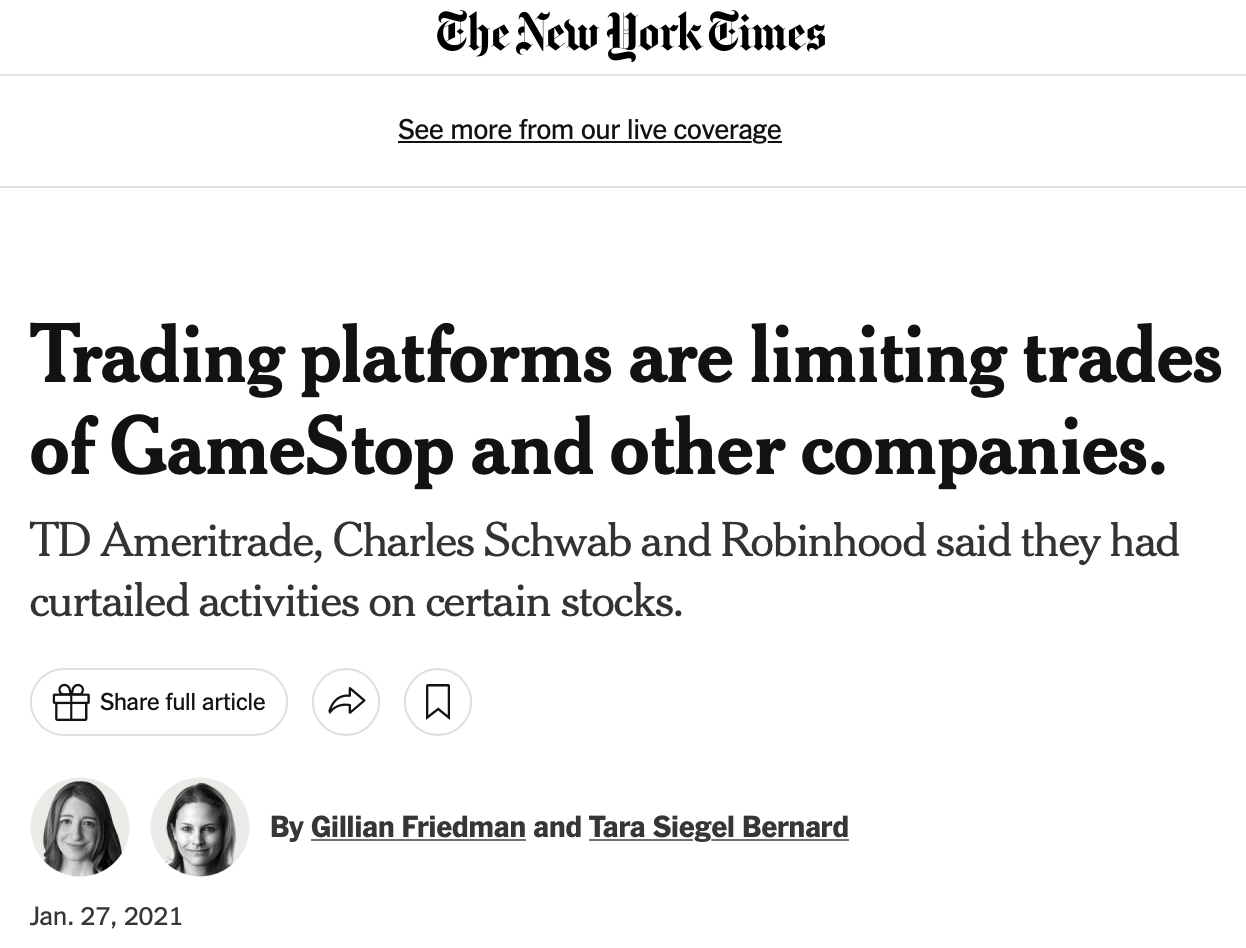Screen dimensions: 1246x948
Task: Click The New York Times logo
Action: click(x=630, y=36)
